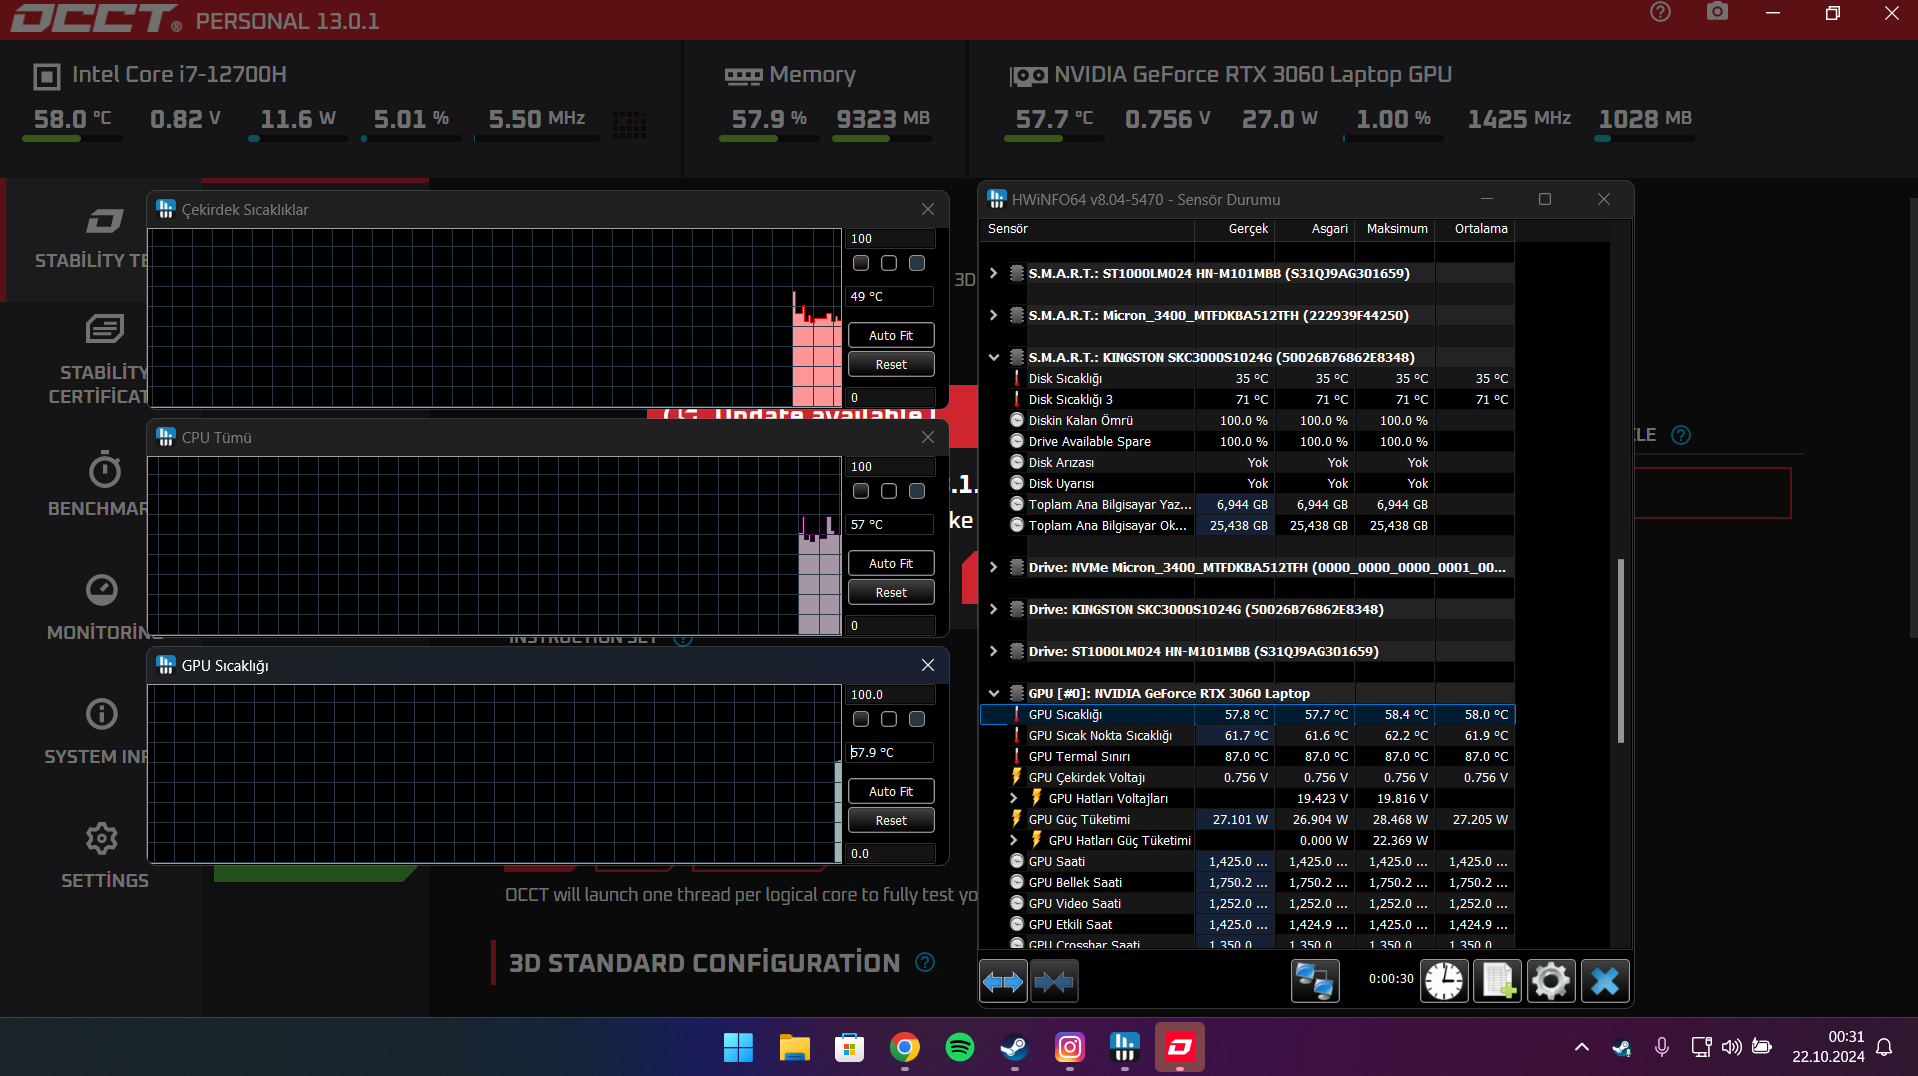Open Spotify from taskbar
Viewport: 1918px width, 1076px height.
tap(960, 1047)
